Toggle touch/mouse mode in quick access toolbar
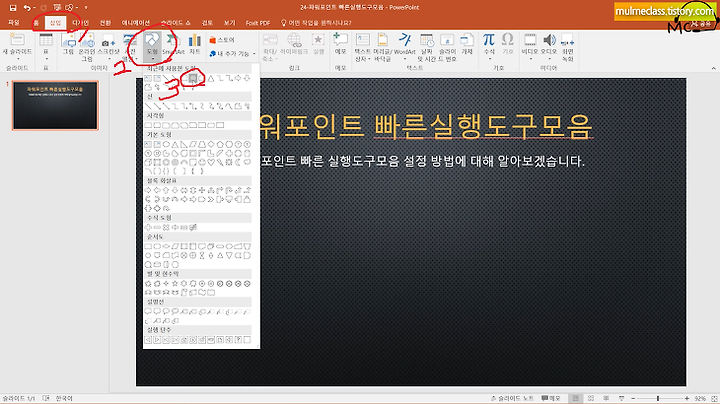The image size is (720, 404). point(69,8)
